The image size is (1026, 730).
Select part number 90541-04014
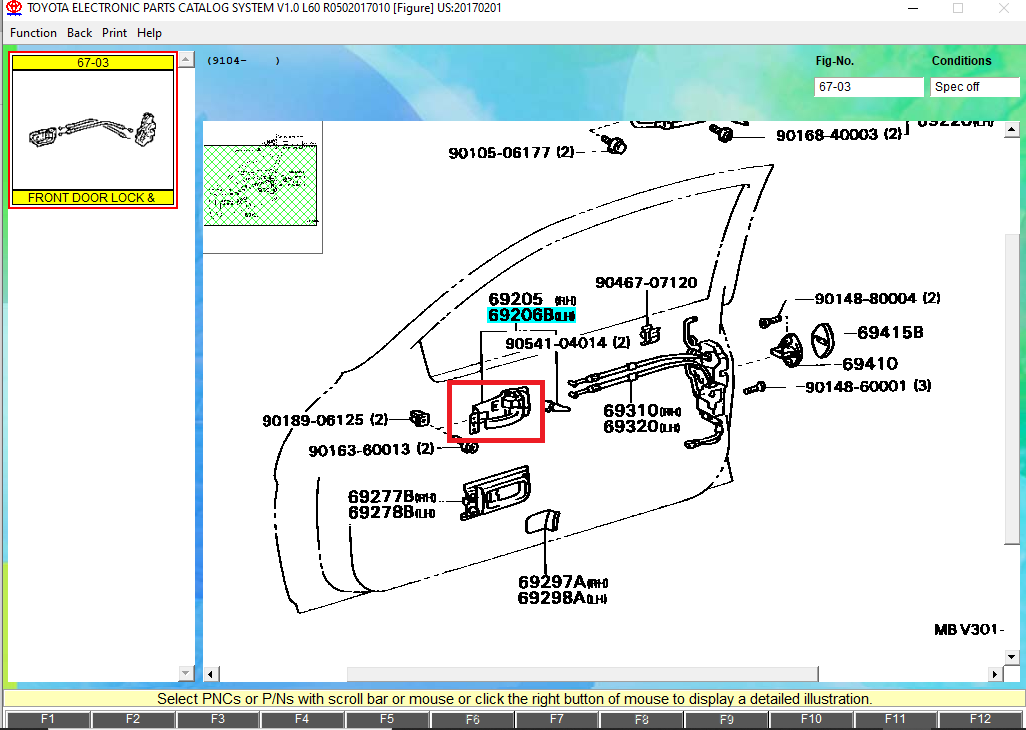click(x=567, y=343)
